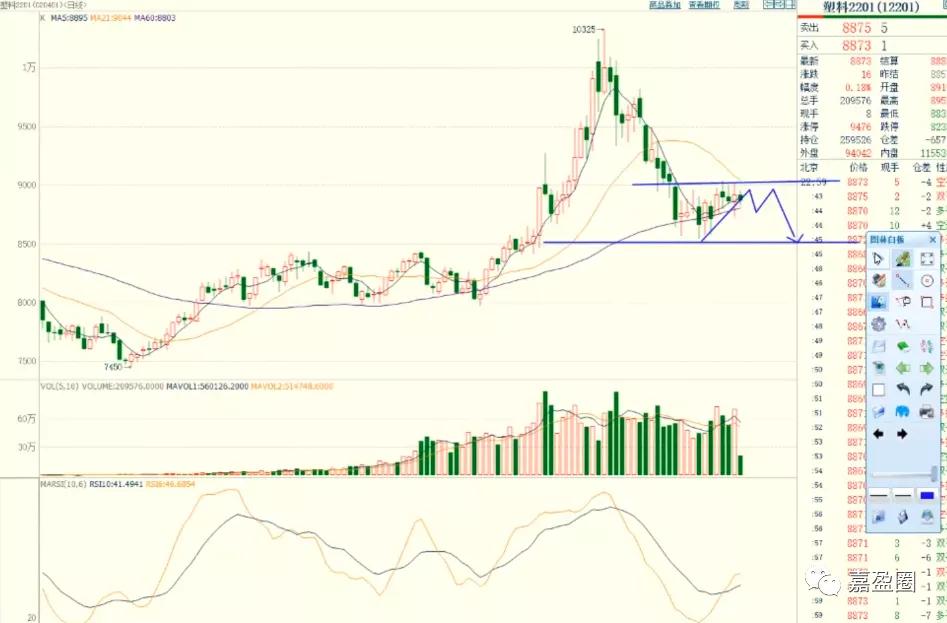The image size is (947, 623).
Task: Click the first link above the chart
Action: [664, 5]
